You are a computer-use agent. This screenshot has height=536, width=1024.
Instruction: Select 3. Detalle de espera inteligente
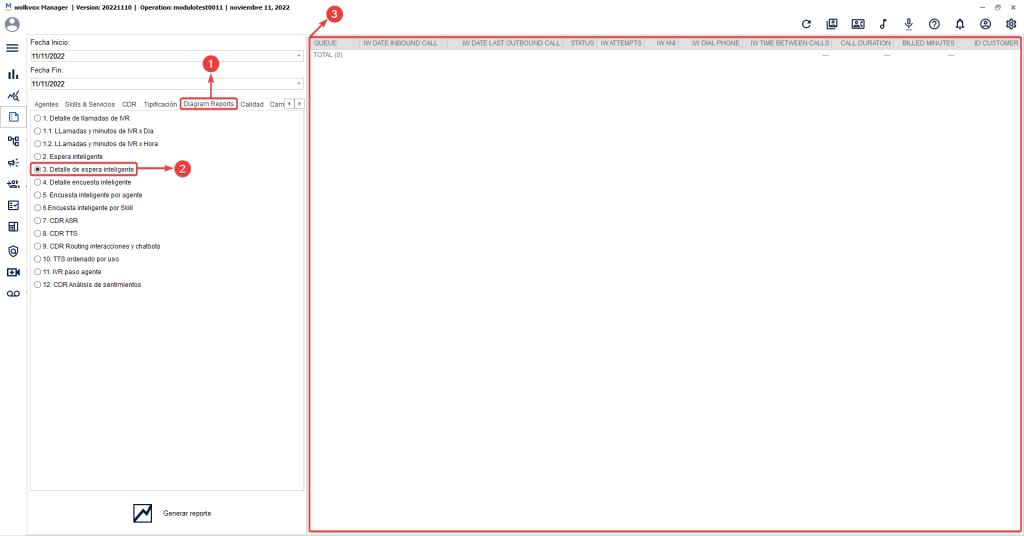pyautogui.click(x=84, y=169)
